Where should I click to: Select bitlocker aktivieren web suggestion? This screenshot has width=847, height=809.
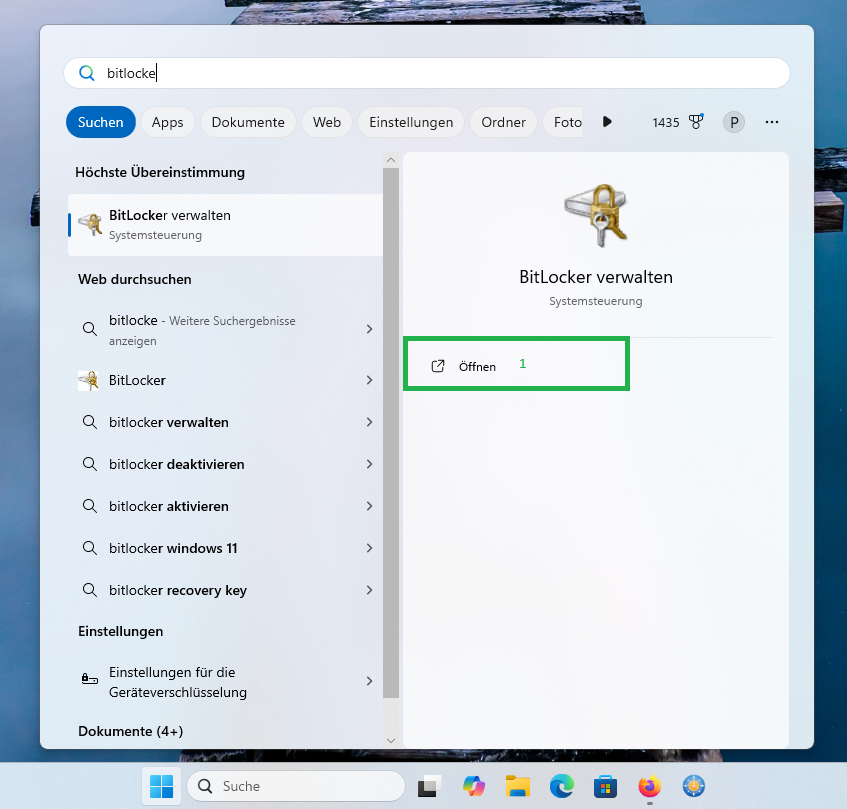coord(225,507)
